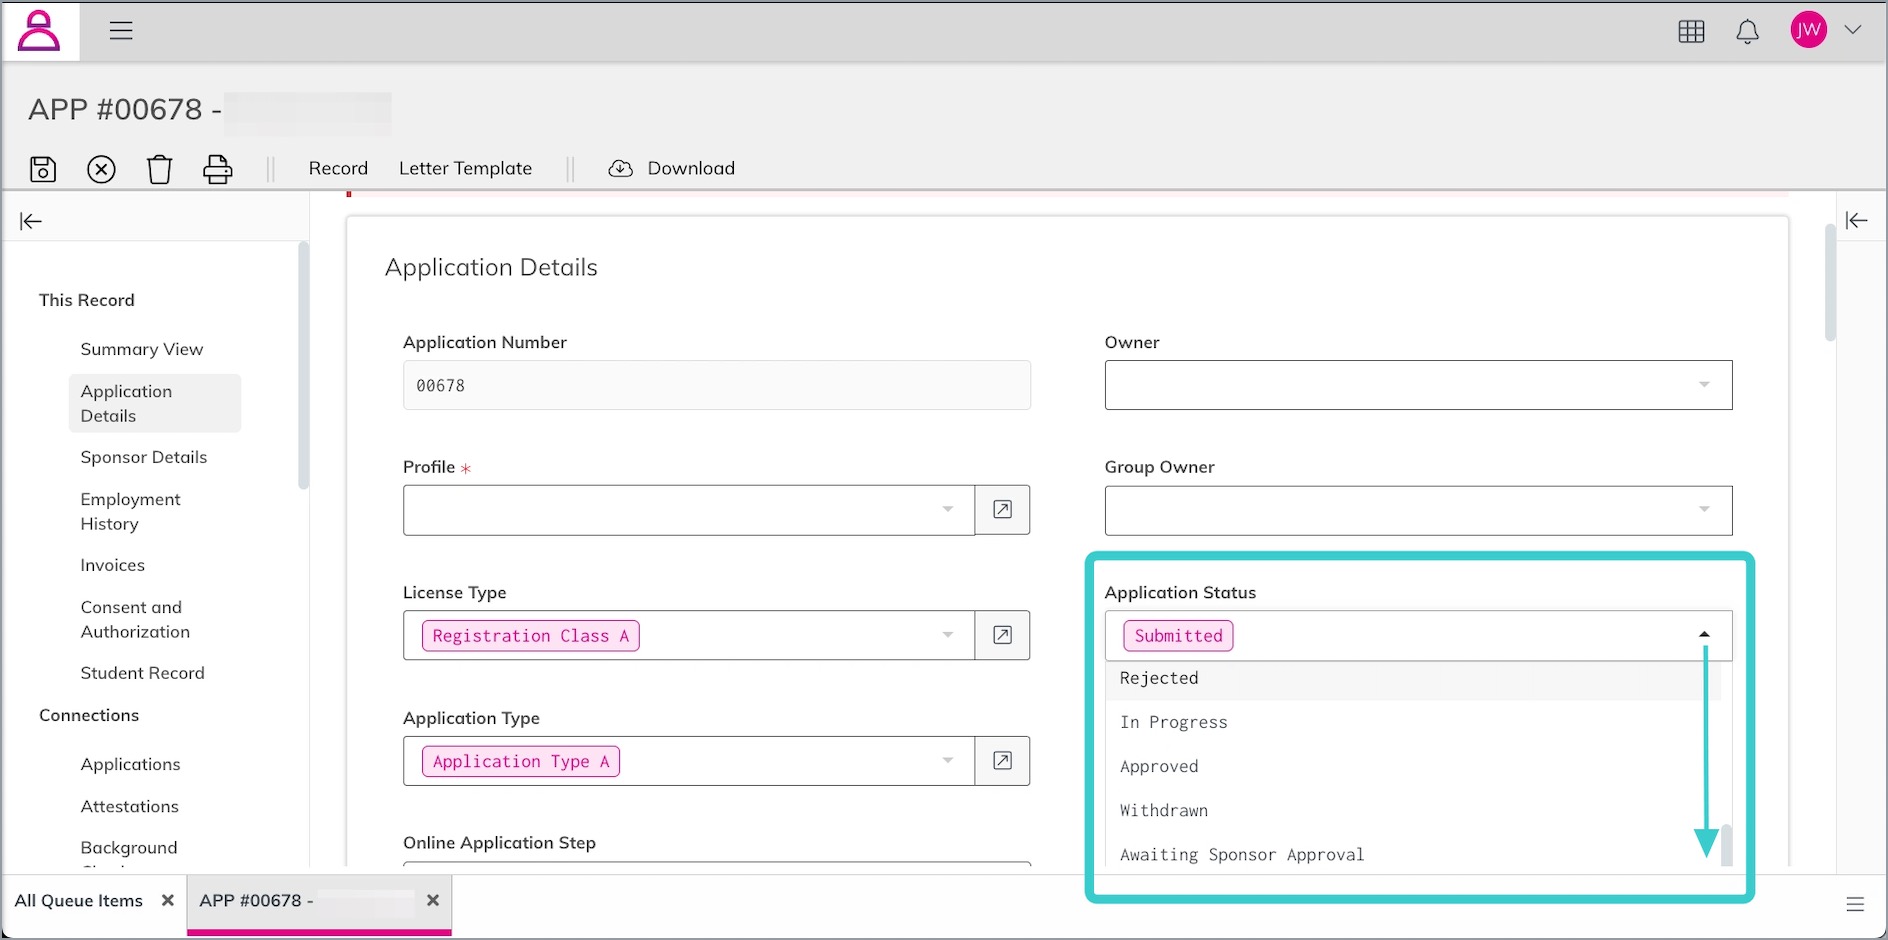Switch to All Queue Items tab
Viewport: 1888px width, 940px height.
[79, 901]
